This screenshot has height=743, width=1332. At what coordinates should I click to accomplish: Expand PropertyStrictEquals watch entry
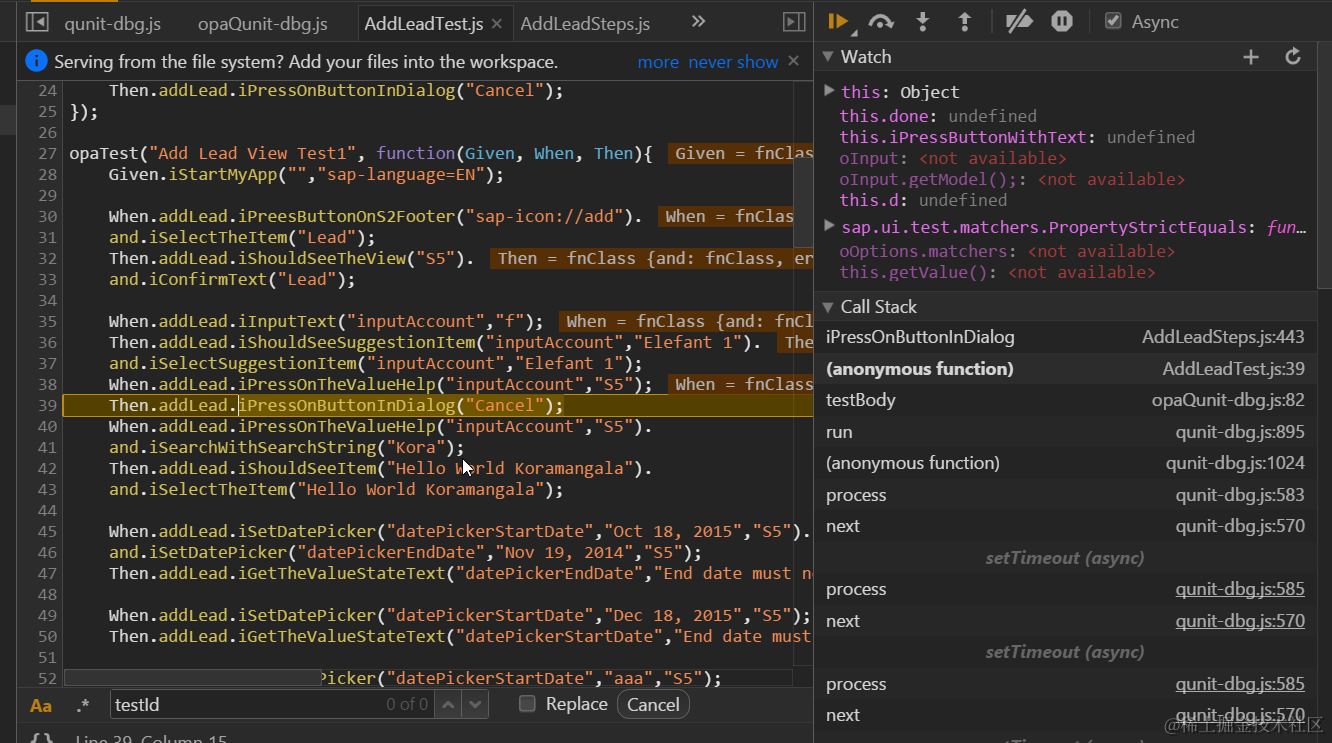[829, 227]
